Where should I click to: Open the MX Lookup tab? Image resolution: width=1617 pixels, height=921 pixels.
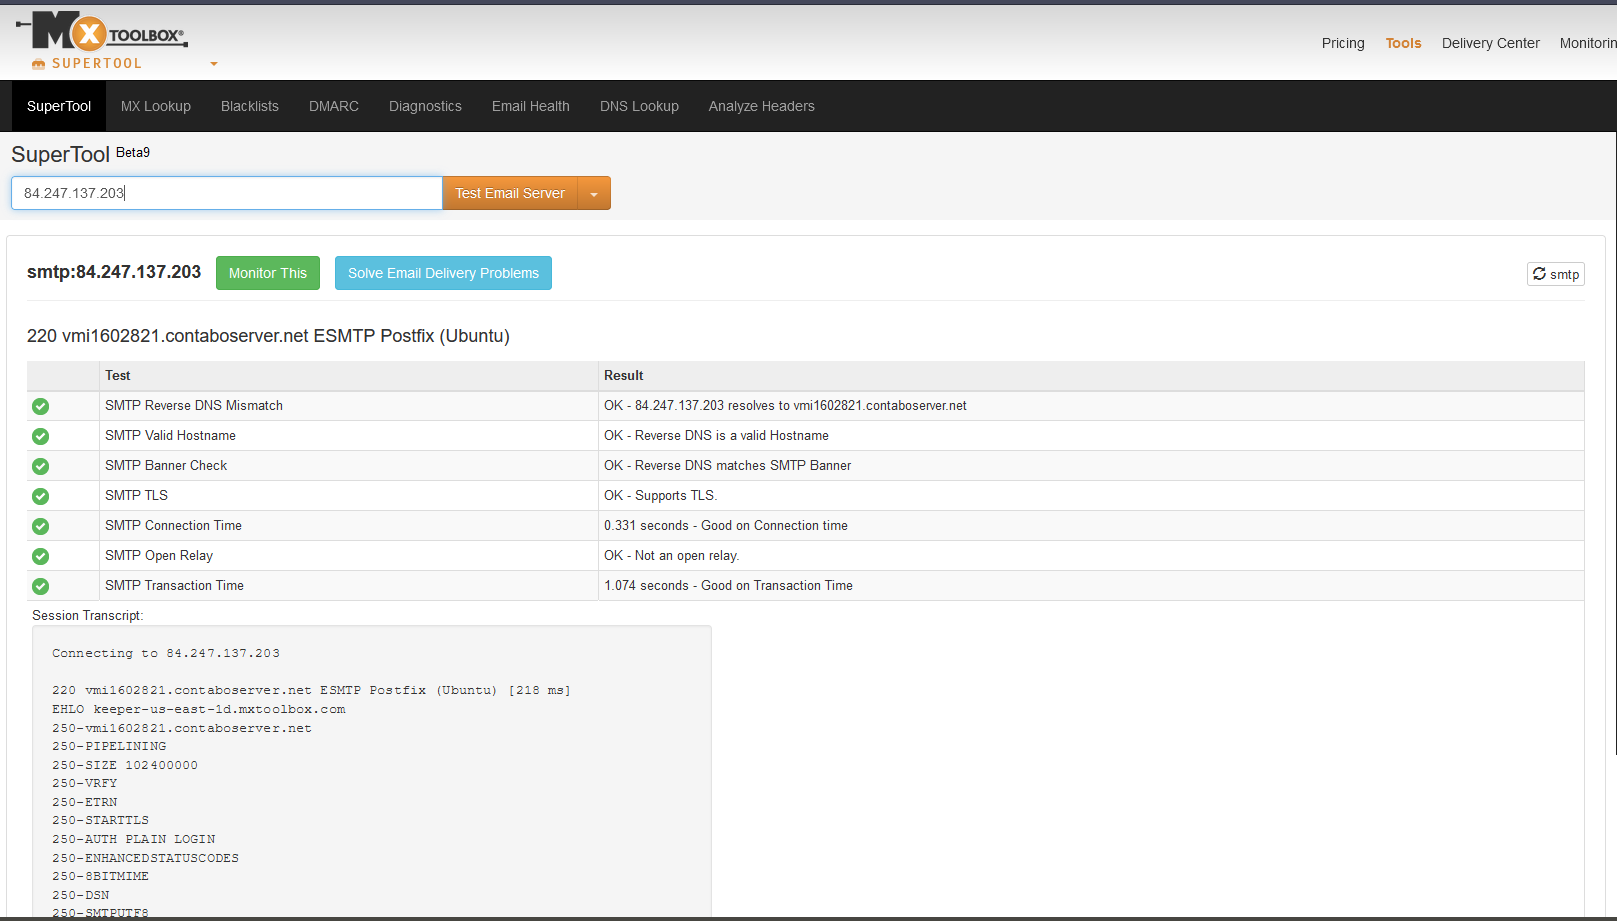point(156,106)
